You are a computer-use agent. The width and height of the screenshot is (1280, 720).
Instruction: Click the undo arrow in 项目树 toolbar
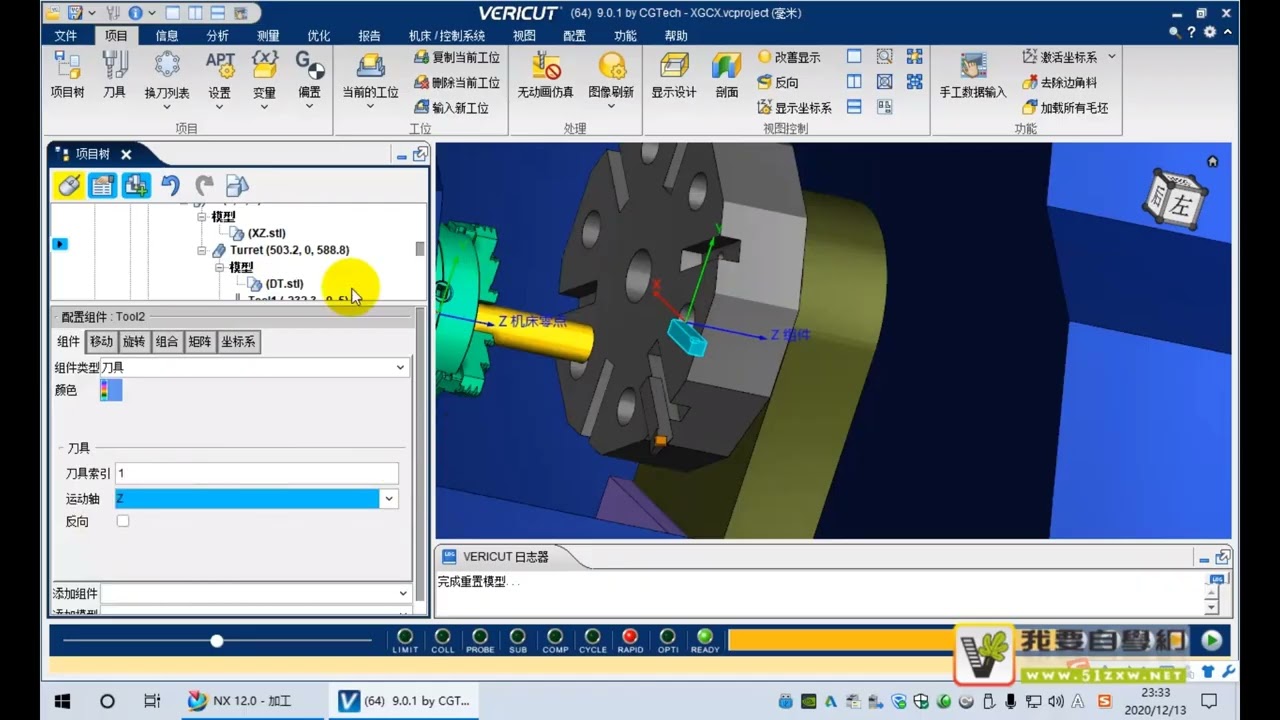tap(170, 185)
